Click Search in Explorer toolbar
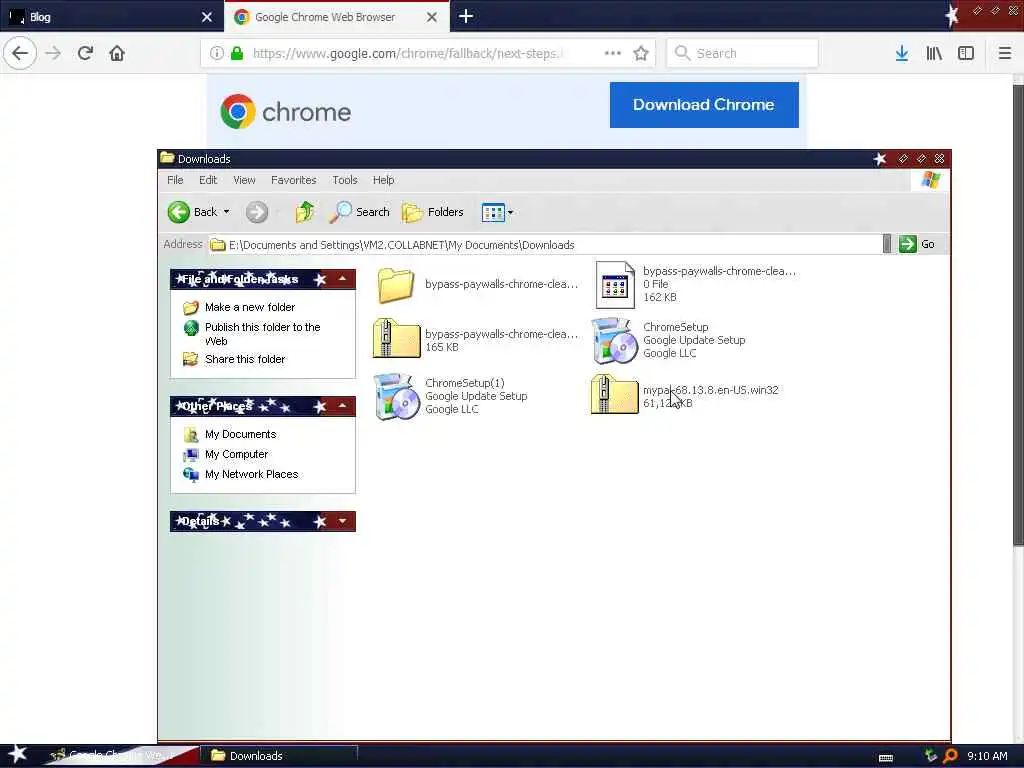1024x768 pixels. [359, 212]
